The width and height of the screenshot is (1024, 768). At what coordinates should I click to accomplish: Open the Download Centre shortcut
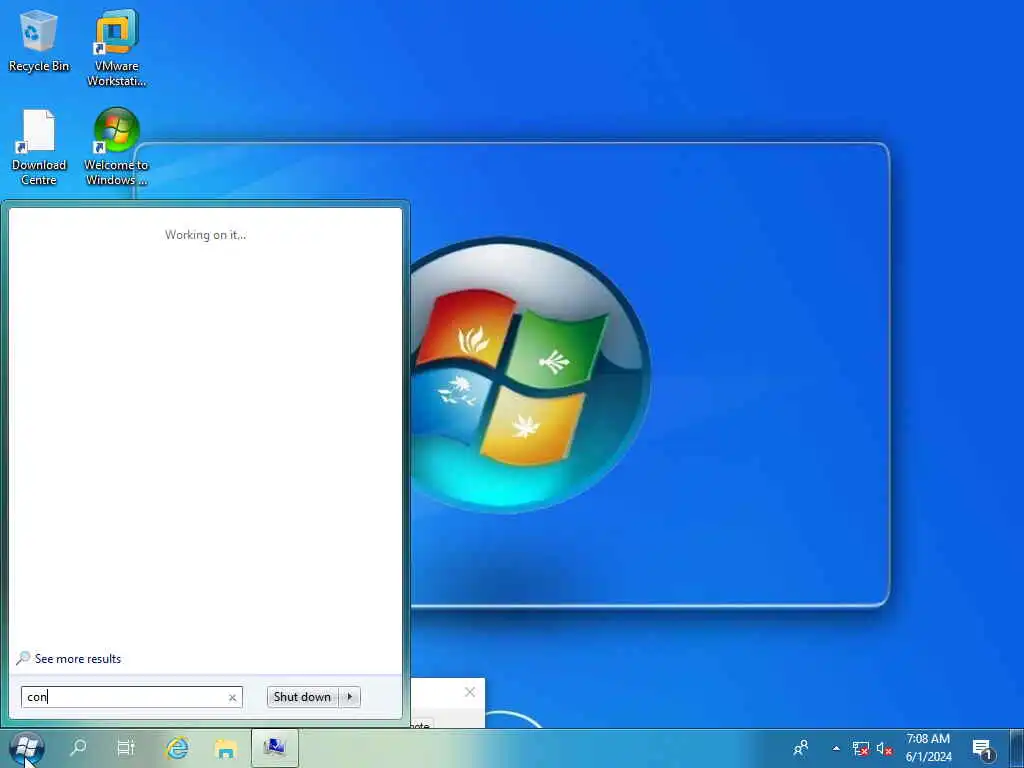[x=39, y=147]
